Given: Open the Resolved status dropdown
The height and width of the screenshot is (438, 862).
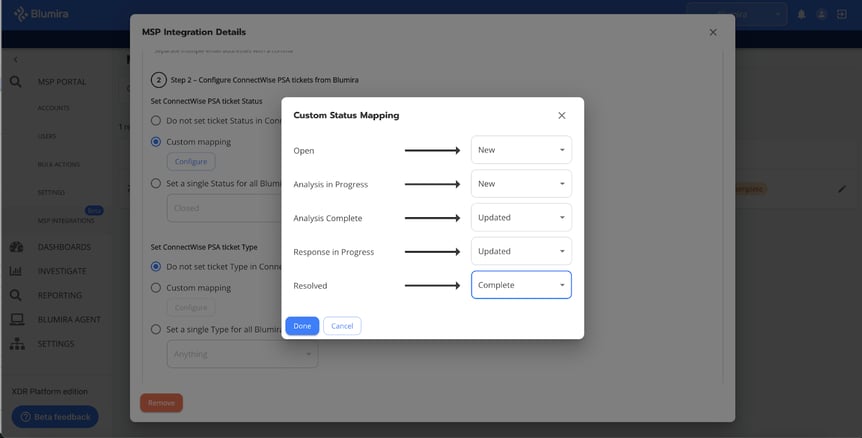Looking at the screenshot, I should pyautogui.click(x=521, y=285).
